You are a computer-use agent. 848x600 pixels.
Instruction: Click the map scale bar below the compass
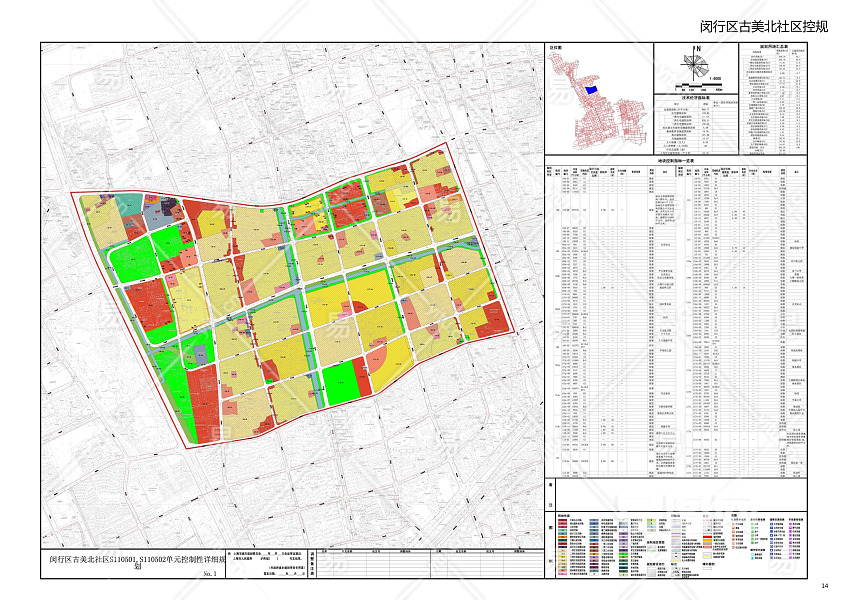coord(697,87)
